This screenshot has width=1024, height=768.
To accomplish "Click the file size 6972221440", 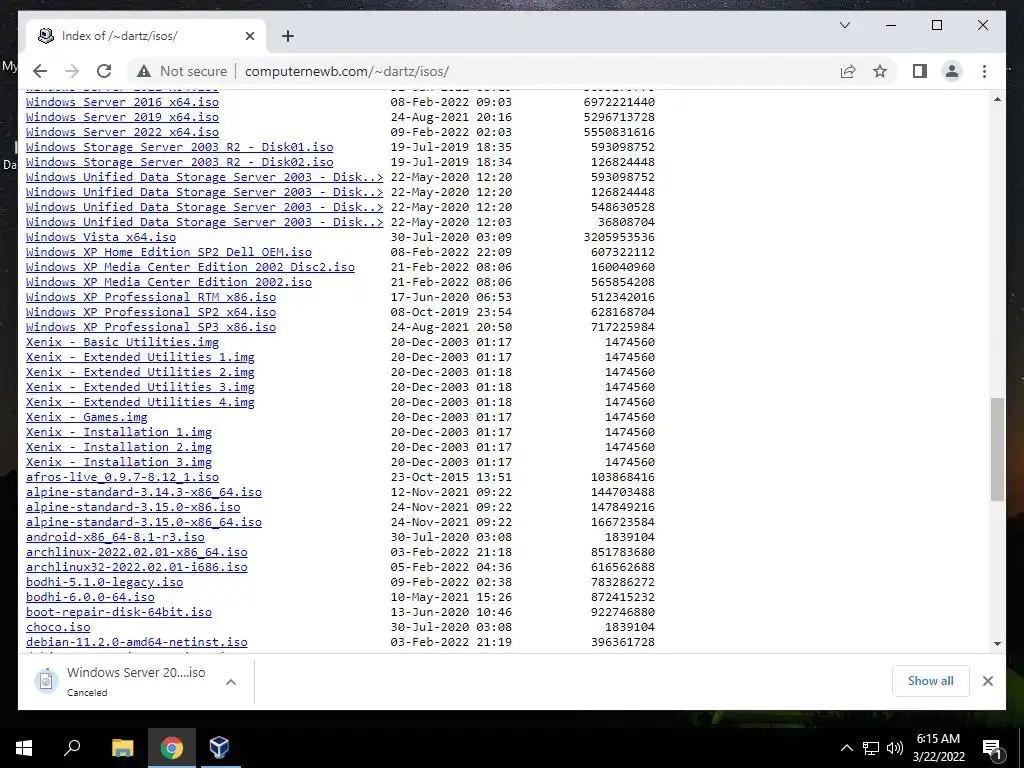I will [619, 102].
